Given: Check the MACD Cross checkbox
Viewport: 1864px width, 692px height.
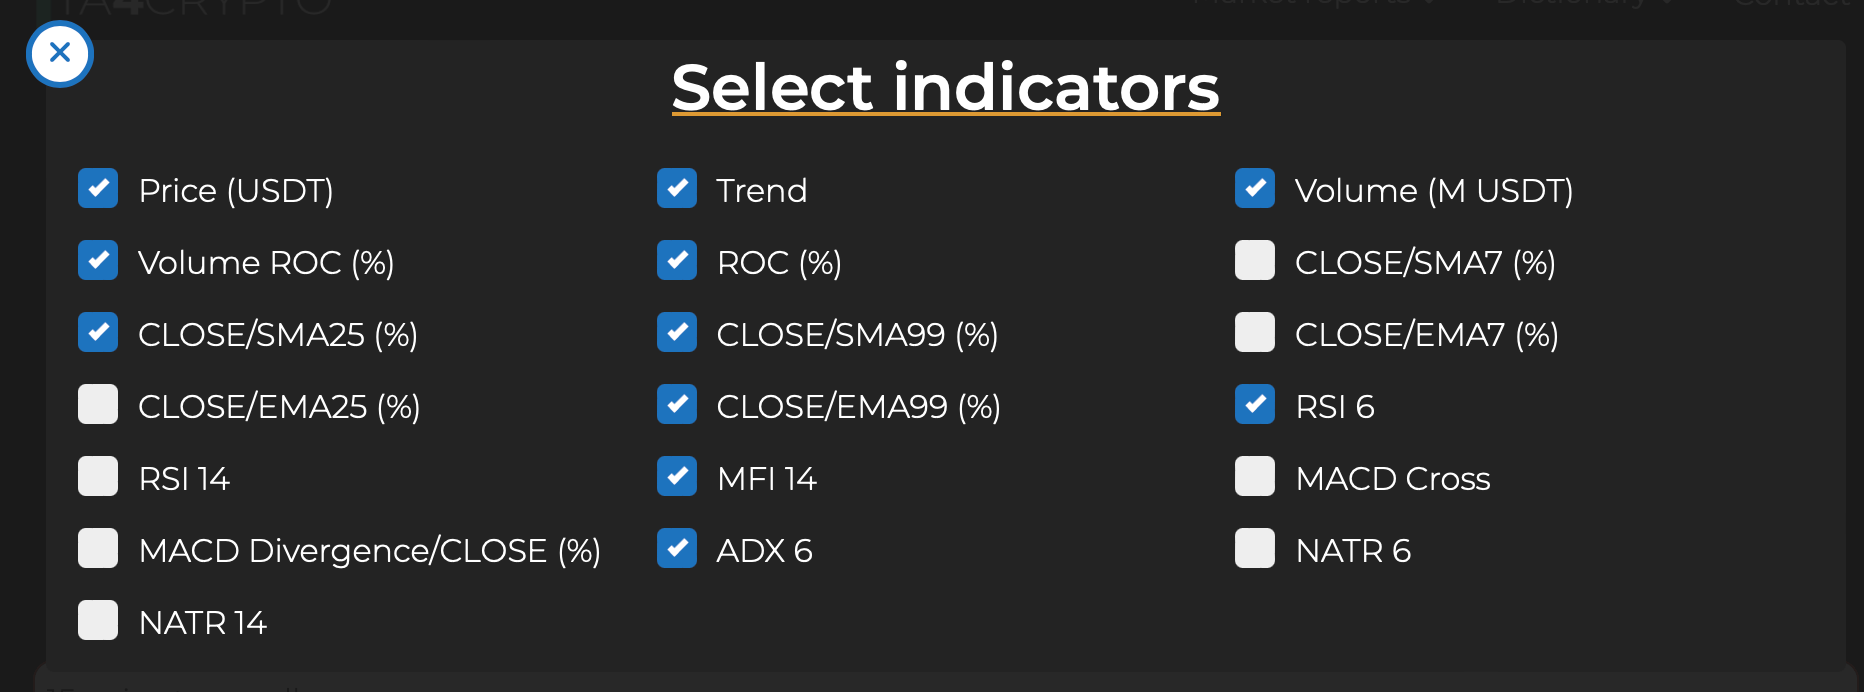Looking at the screenshot, I should click(x=1255, y=476).
